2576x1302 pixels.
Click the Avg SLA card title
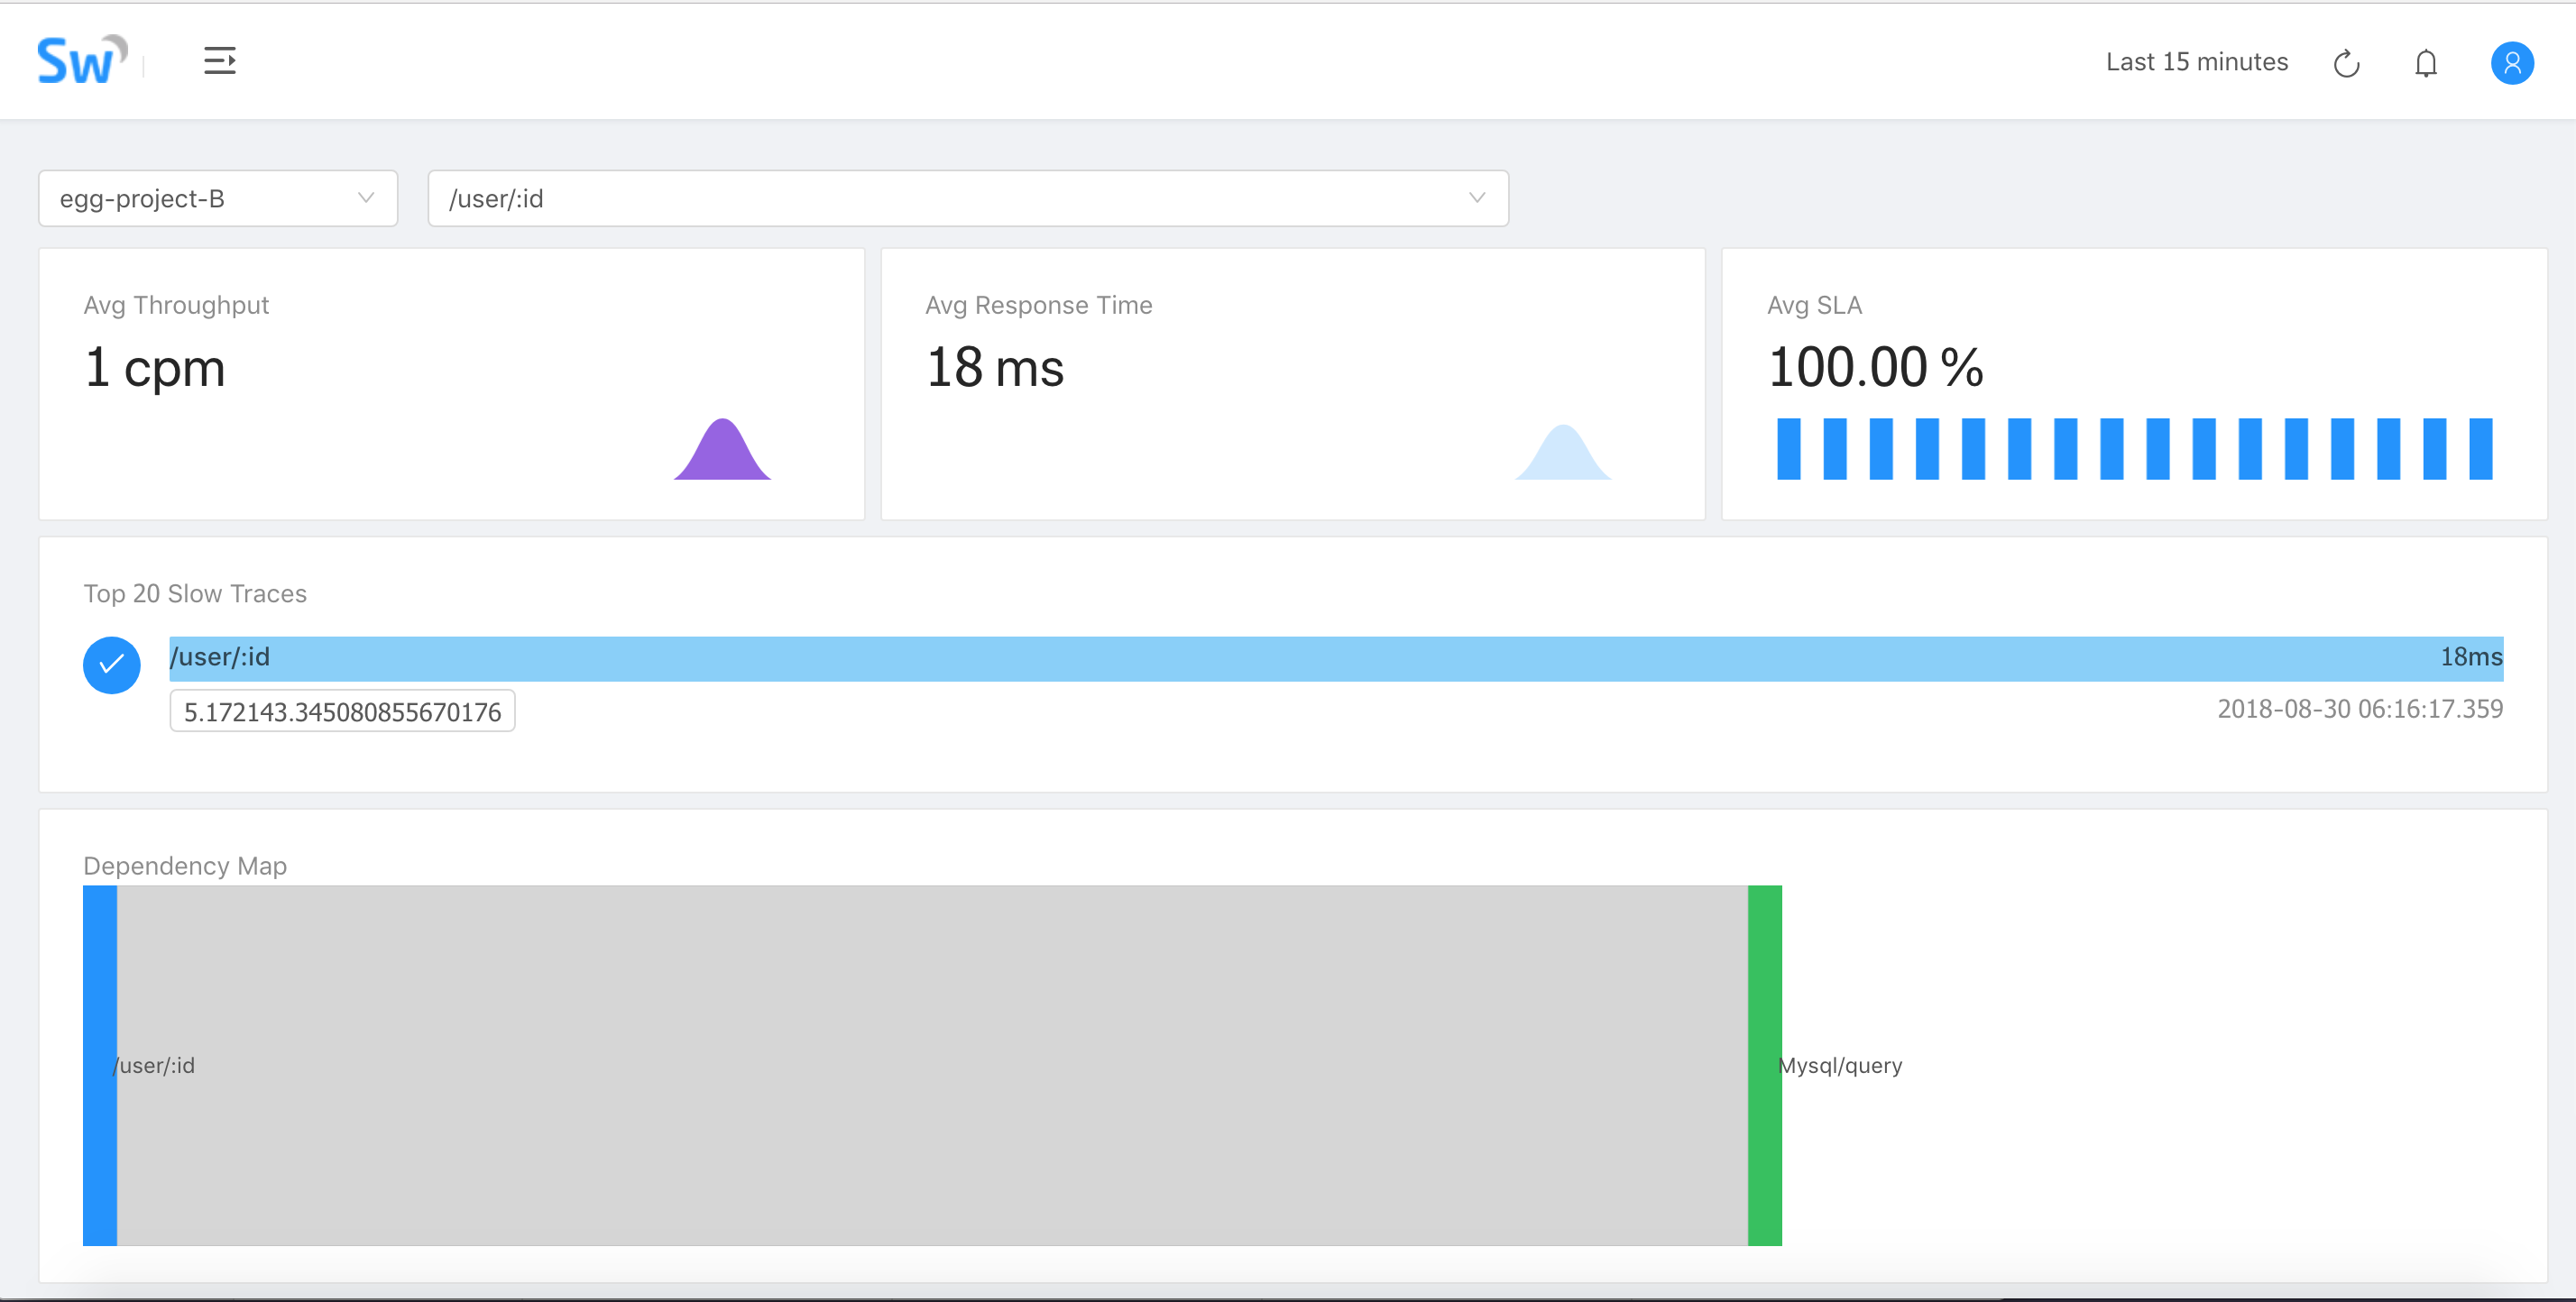tap(1814, 305)
